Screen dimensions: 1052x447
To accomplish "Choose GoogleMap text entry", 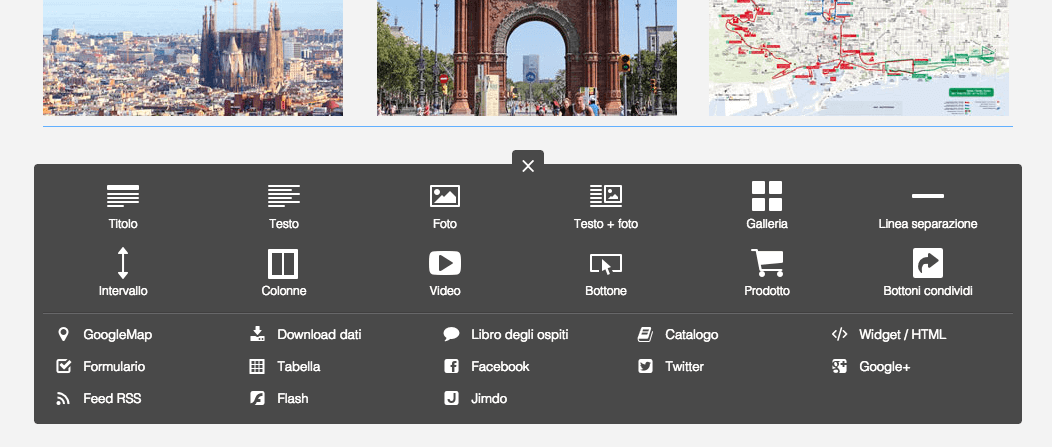I will point(117,334).
